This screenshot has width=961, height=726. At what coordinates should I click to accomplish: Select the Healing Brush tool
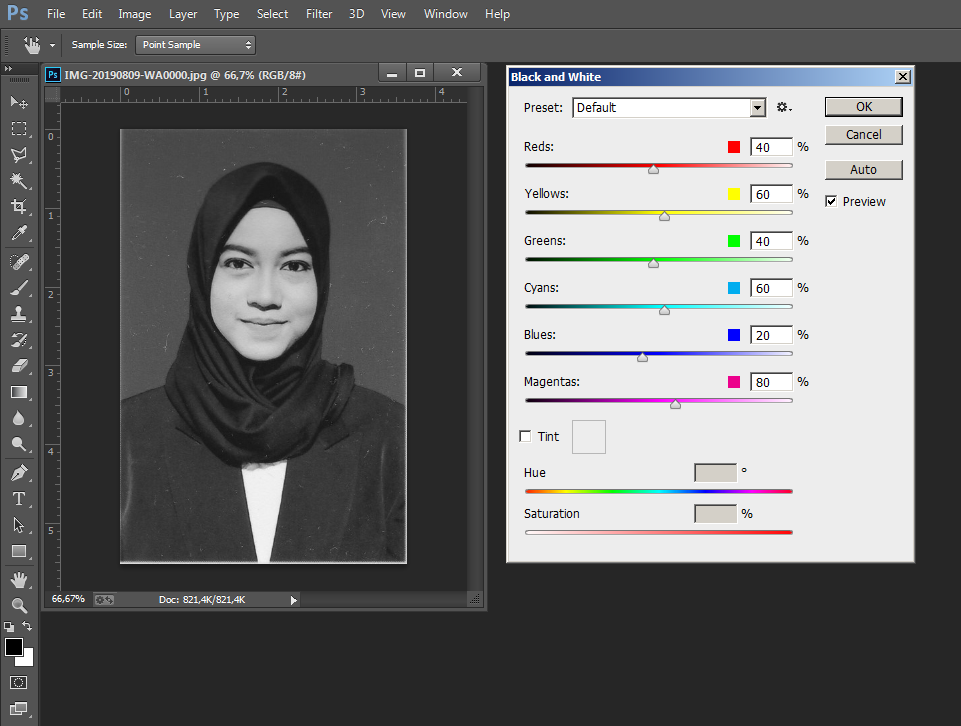[x=19, y=262]
